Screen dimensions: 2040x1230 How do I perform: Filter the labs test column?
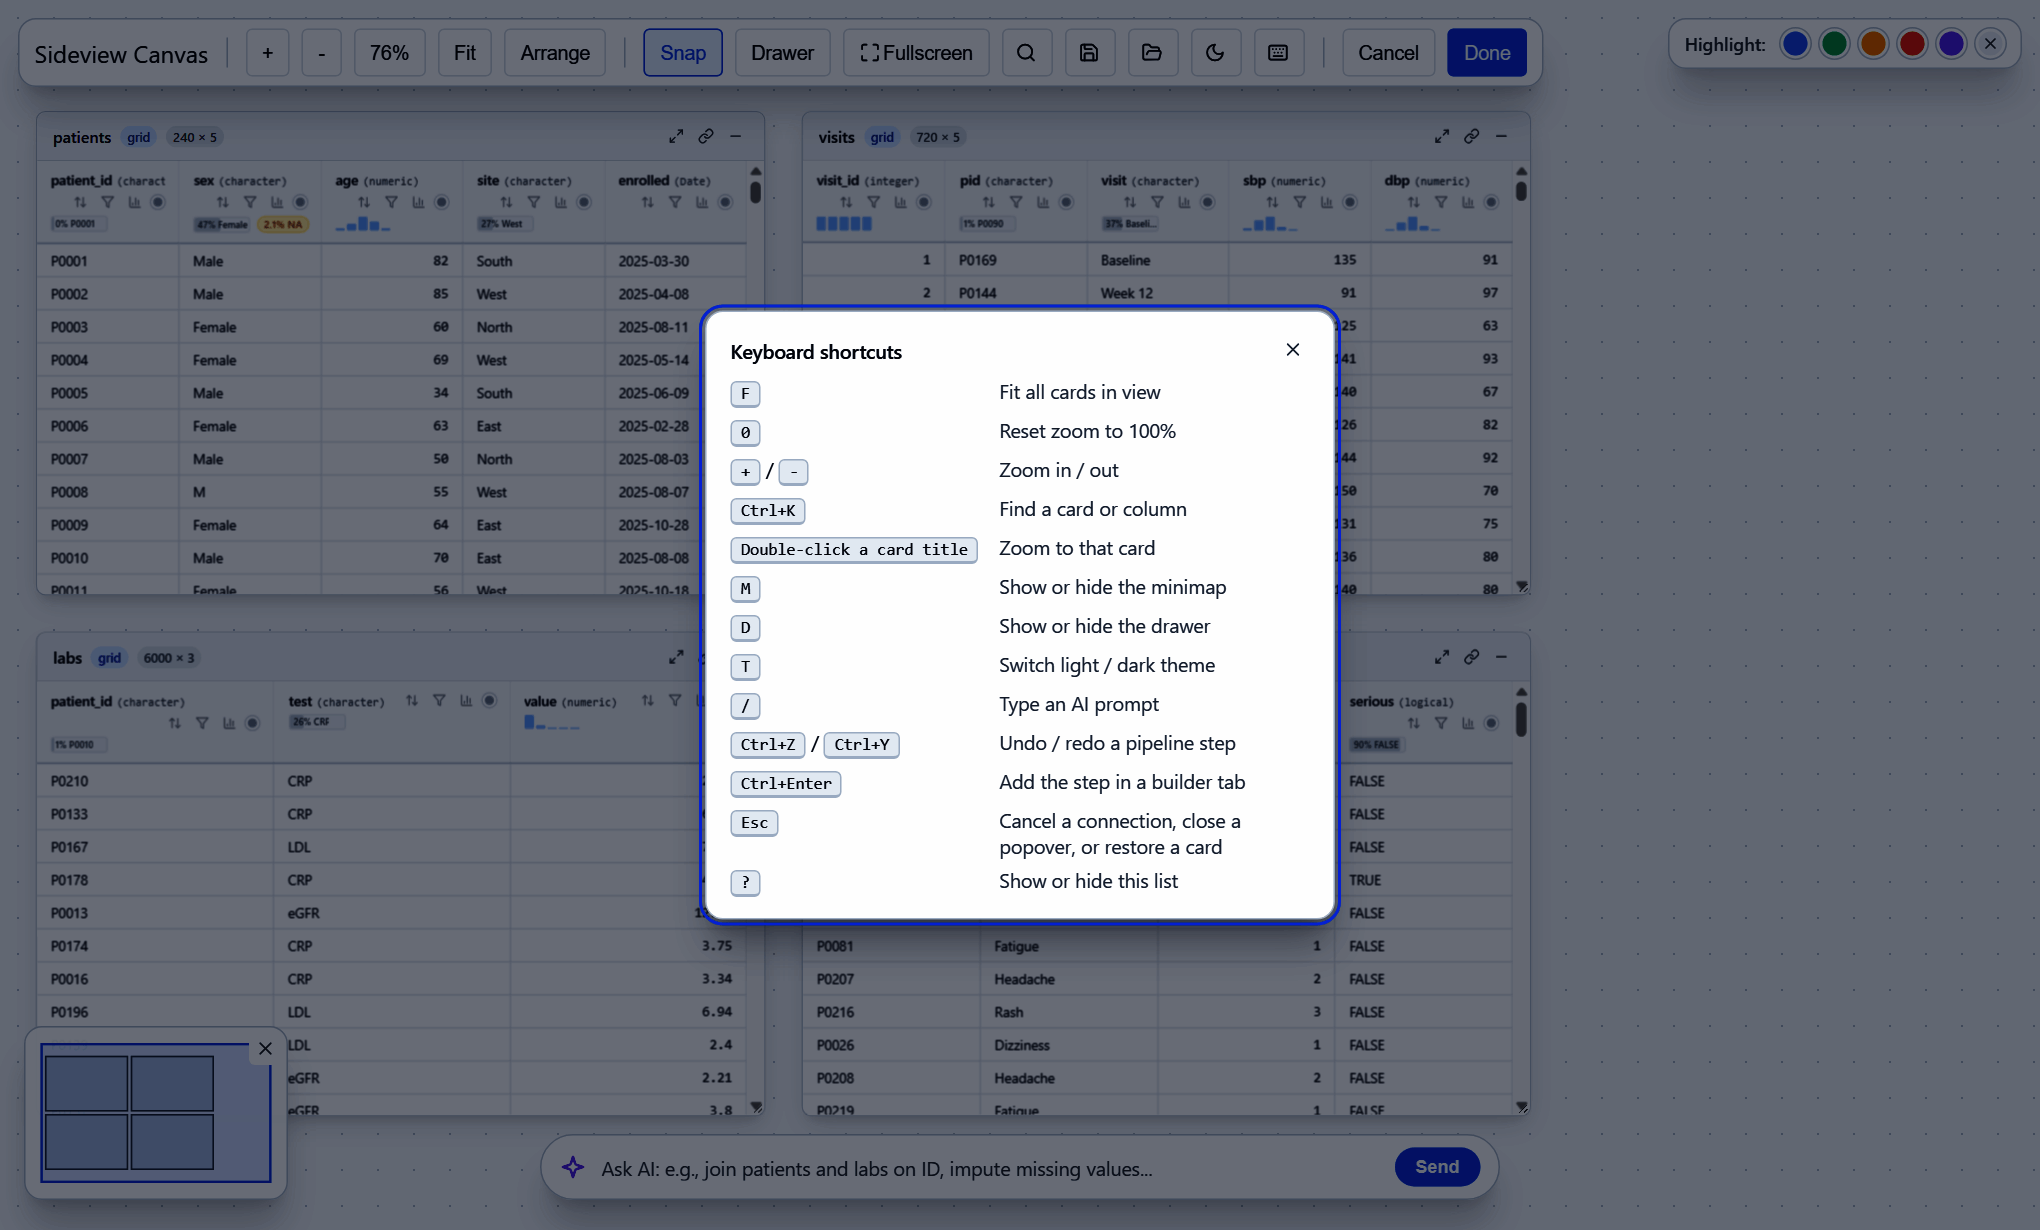pos(439,700)
